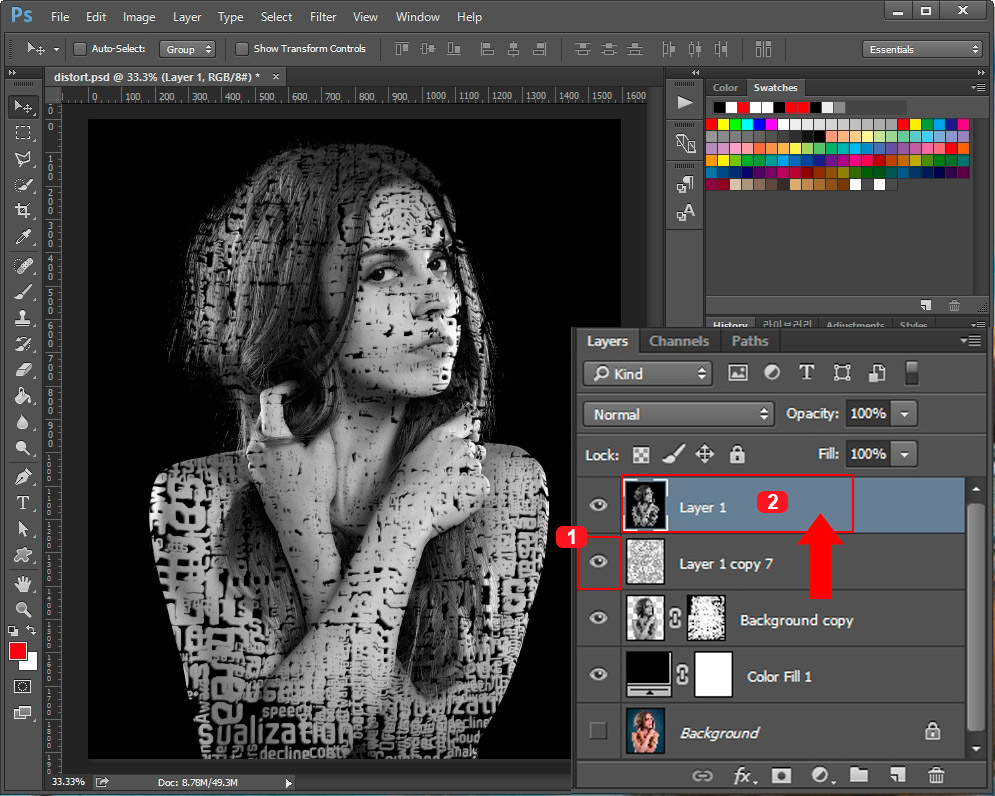Image resolution: width=995 pixels, height=796 pixels.
Task: Hide Layer 1 copy 7 visibility
Action: [x=598, y=561]
